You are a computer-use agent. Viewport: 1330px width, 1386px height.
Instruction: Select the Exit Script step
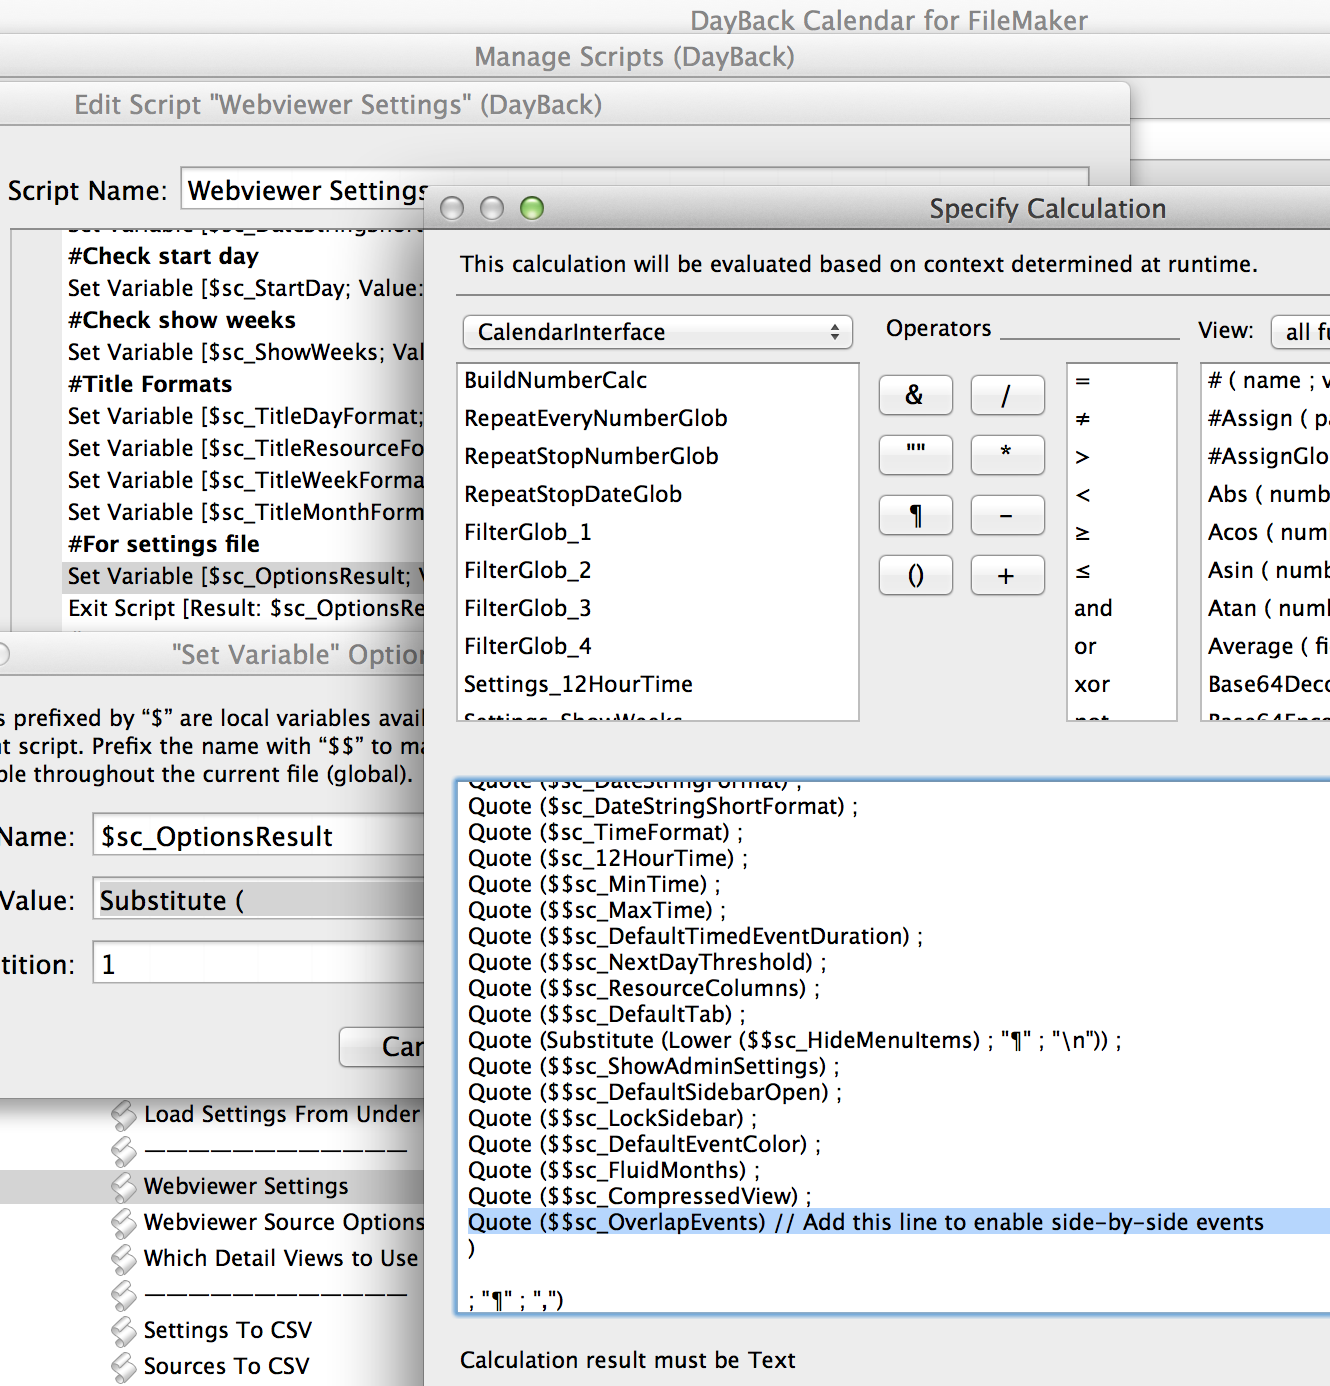pos(246,608)
